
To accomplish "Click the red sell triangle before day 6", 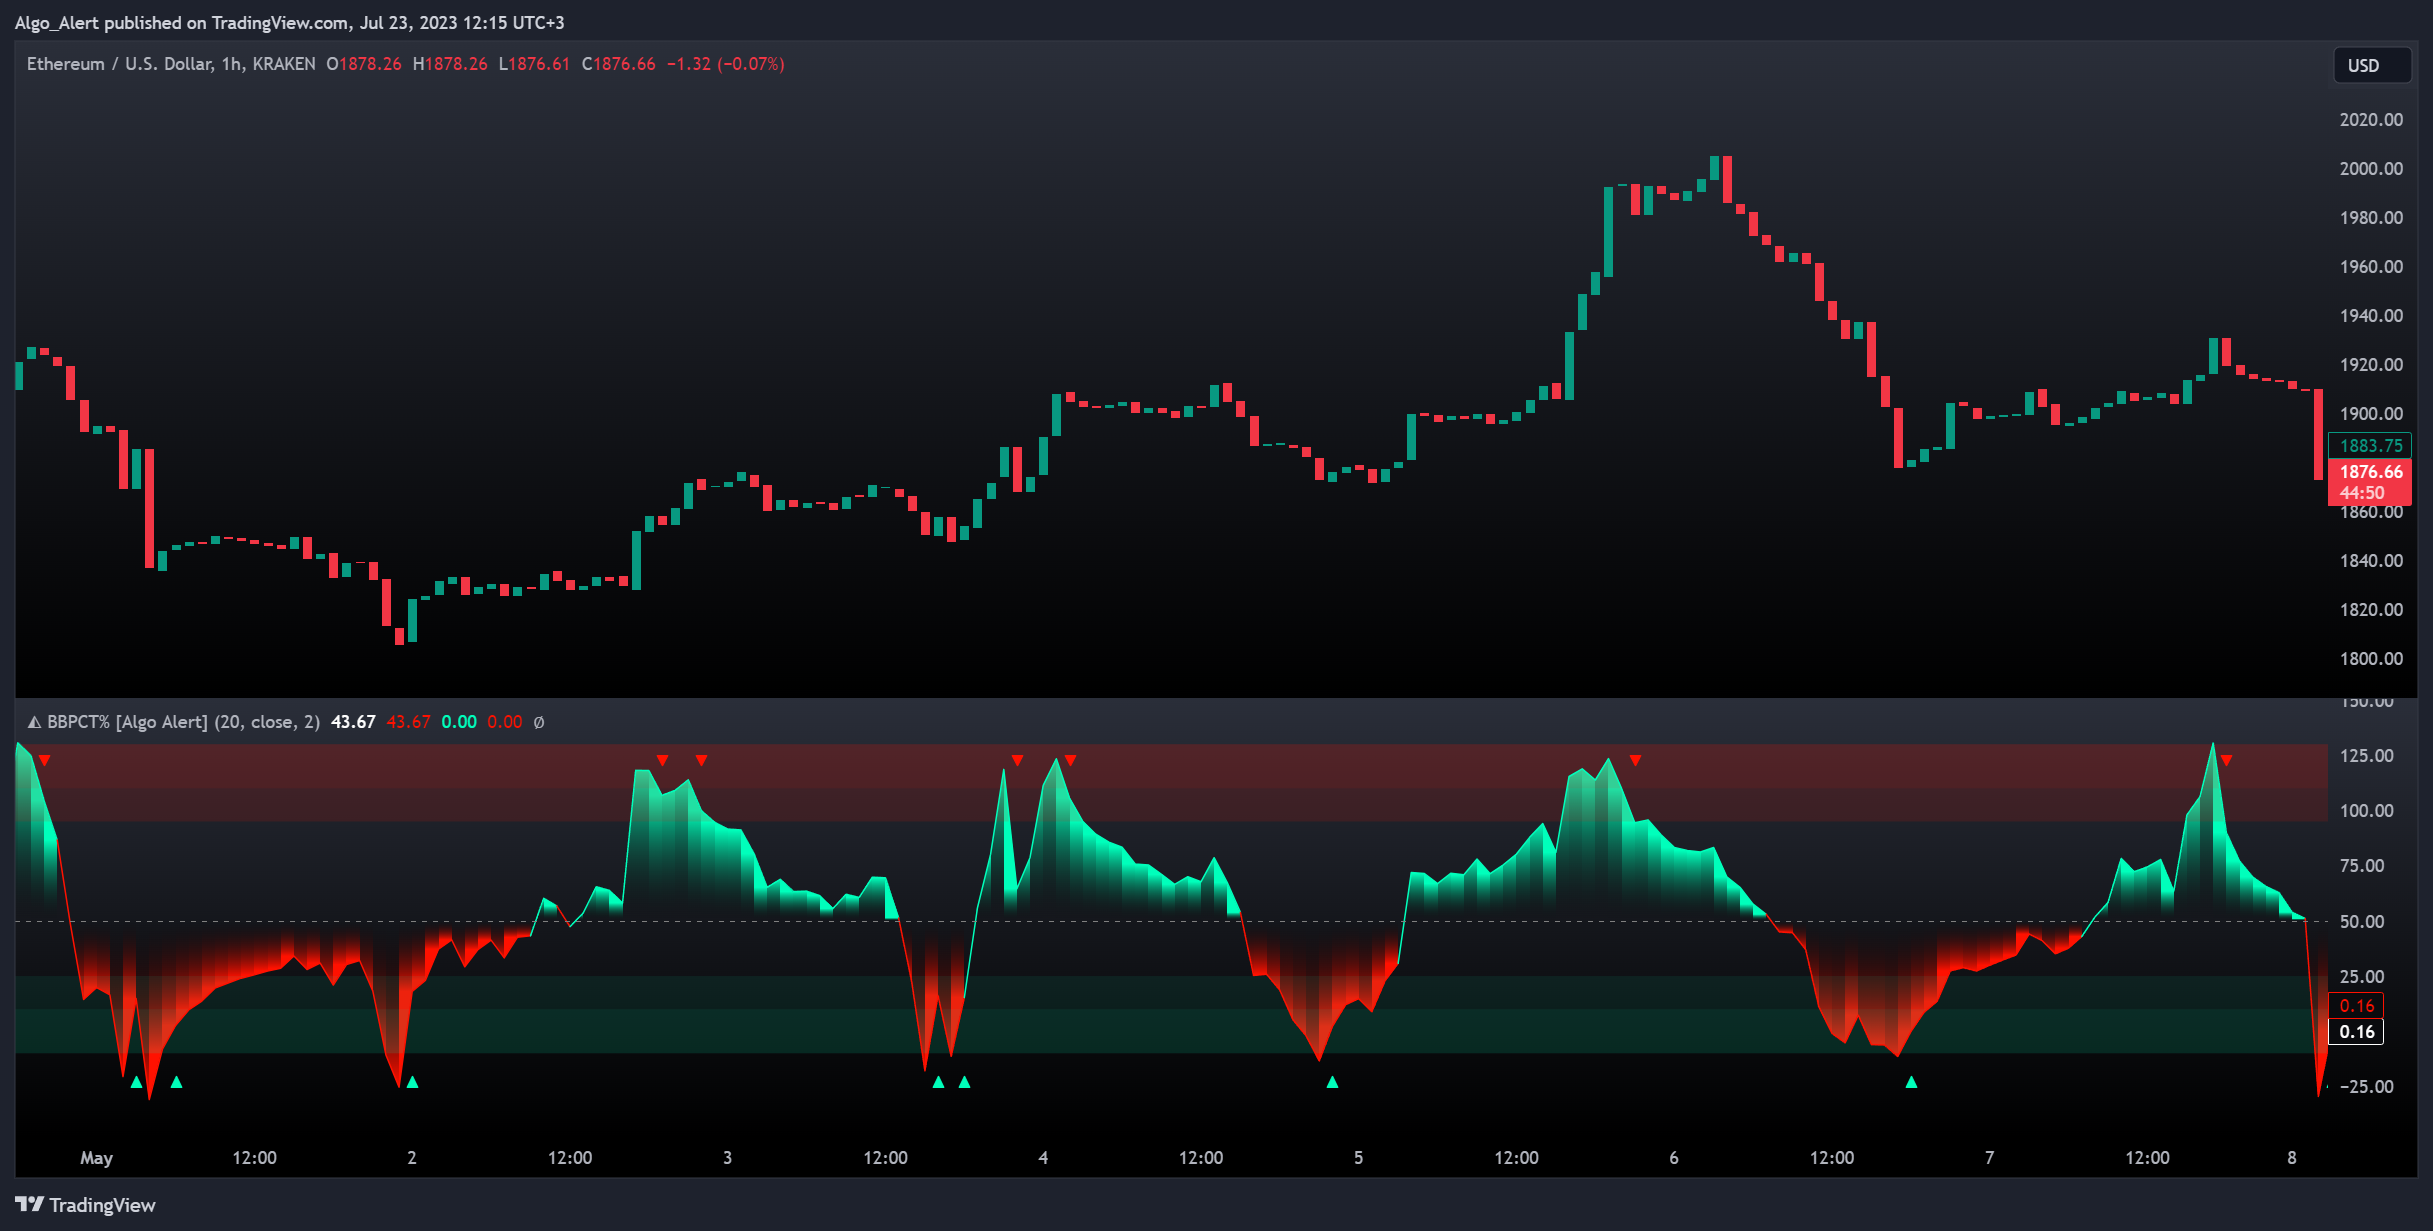I will pyautogui.click(x=1635, y=761).
